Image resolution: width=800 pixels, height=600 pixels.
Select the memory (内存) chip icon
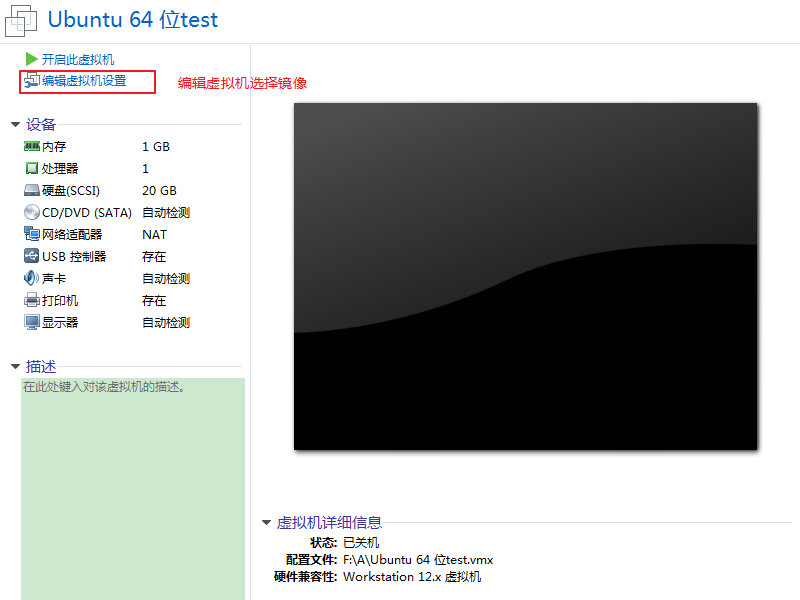click(32, 147)
